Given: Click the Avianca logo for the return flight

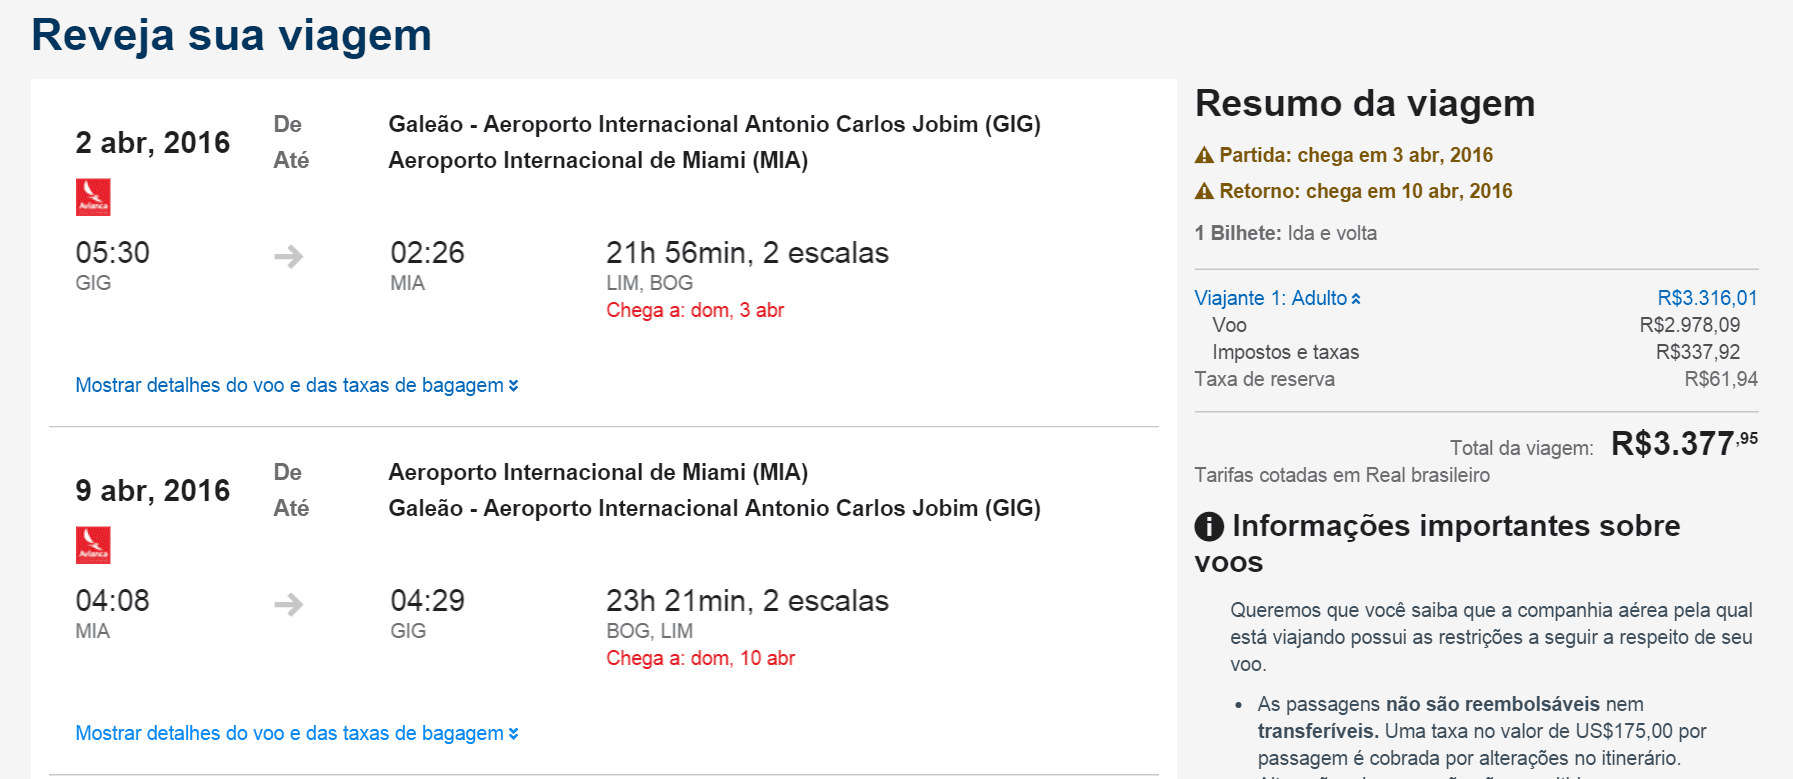Looking at the screenshot, I should pos(93,545).
